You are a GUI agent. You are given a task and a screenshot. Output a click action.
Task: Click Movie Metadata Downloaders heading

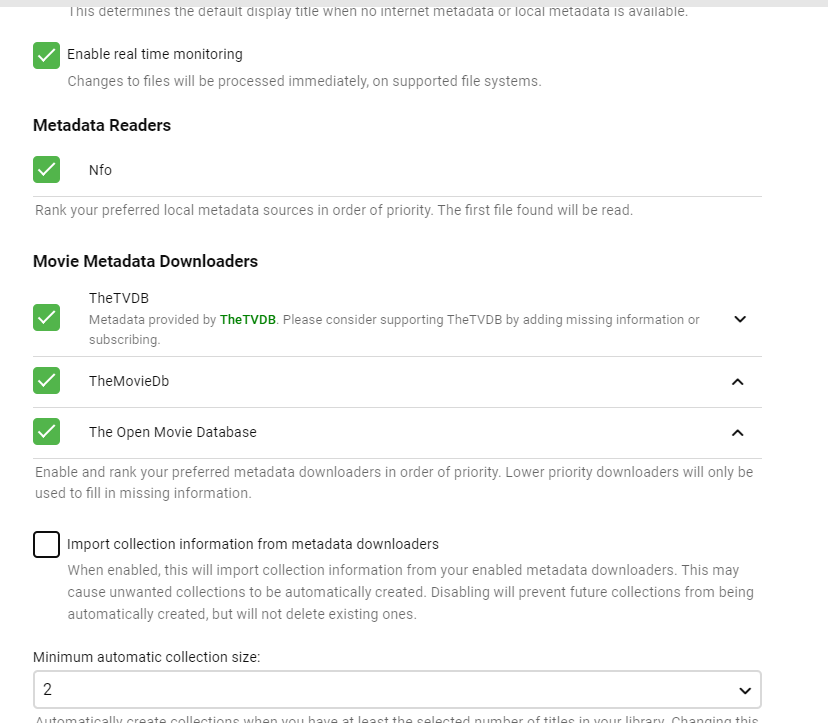pos(145,261)
